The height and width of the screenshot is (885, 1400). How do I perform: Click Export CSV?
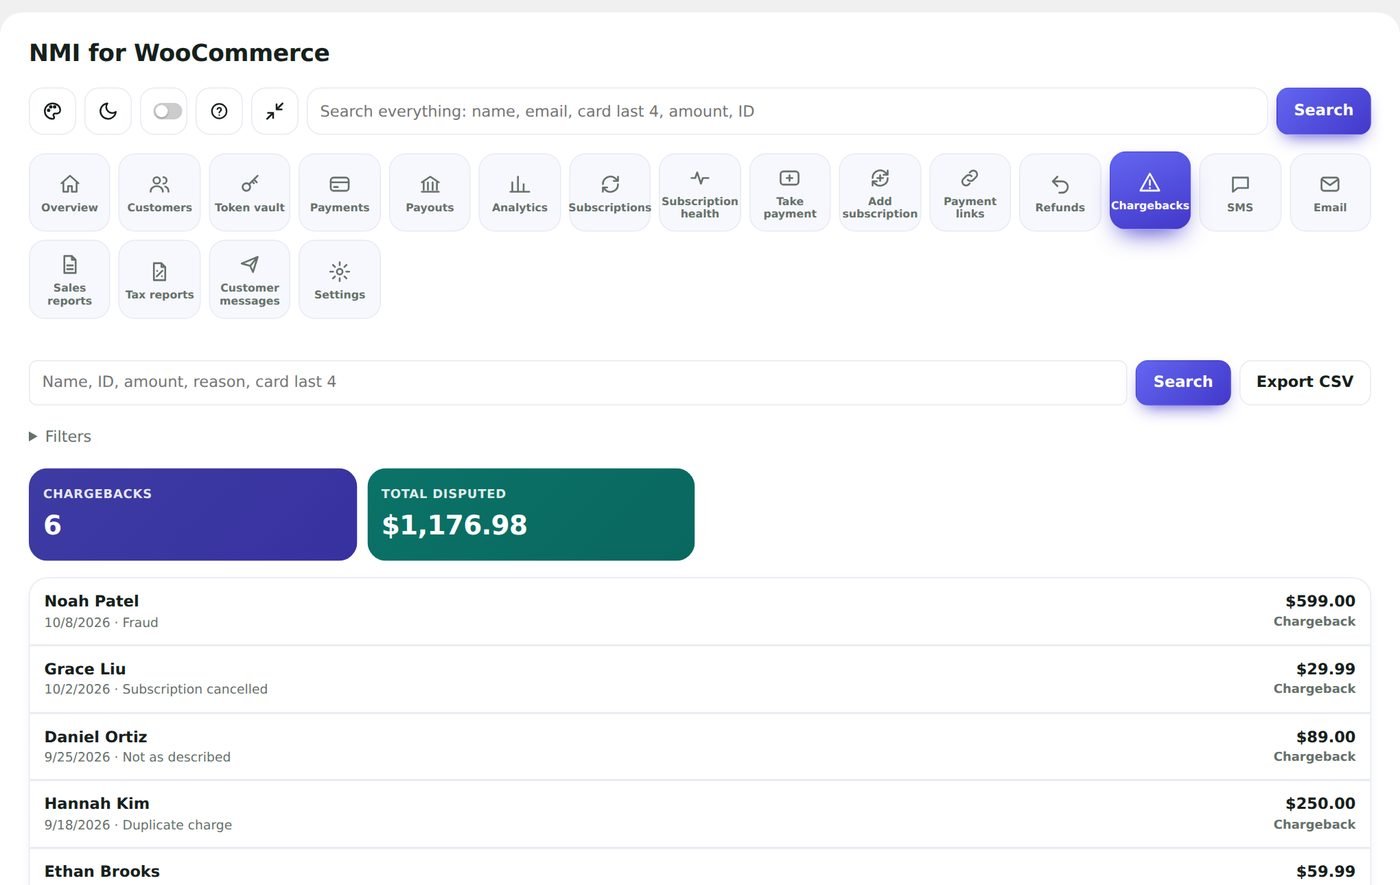pyautogui.click(x=1305, y=382)
